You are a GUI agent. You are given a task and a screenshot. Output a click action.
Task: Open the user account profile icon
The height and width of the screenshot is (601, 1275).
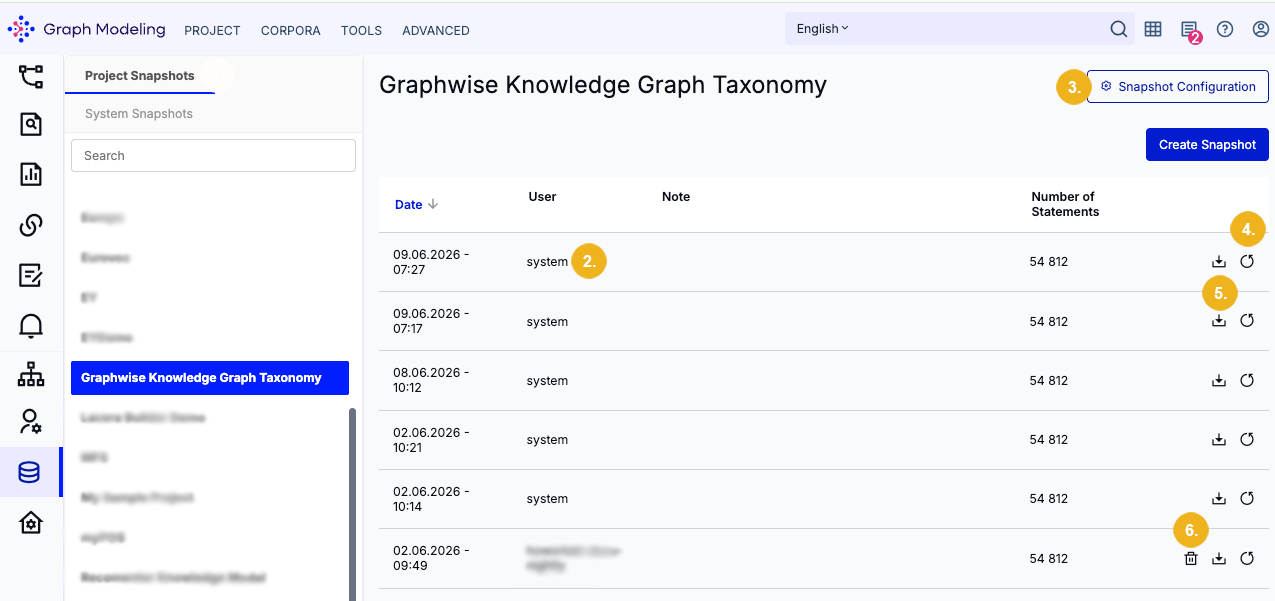(x=1260, y=29)
